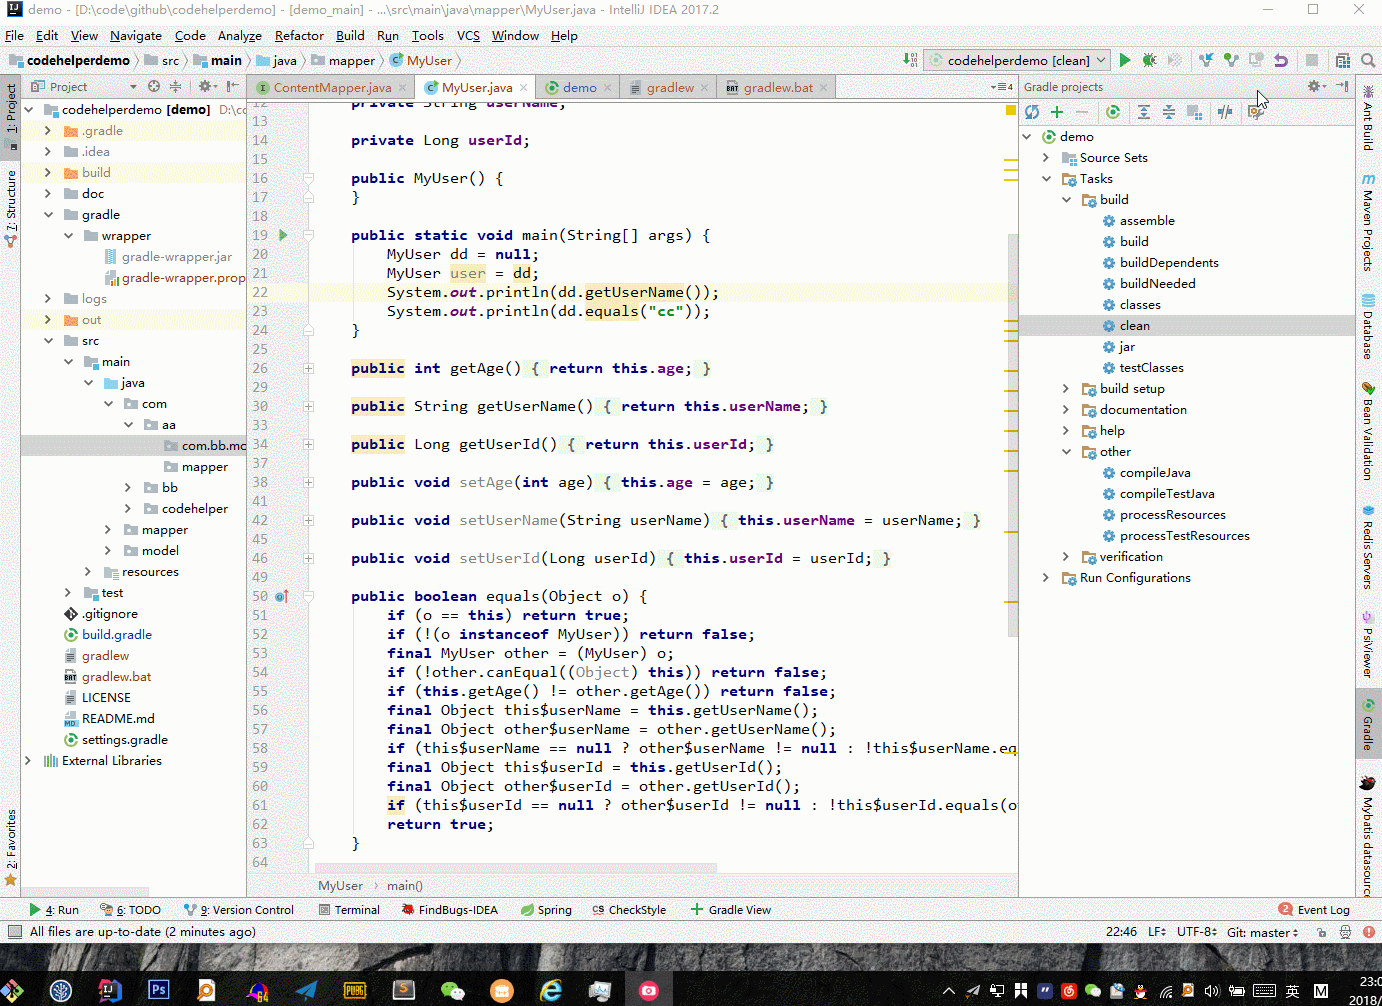Viewport: 1382px width, 1006px height.
Task: Click Expand All in Gradle panel
Action: 1143,112
